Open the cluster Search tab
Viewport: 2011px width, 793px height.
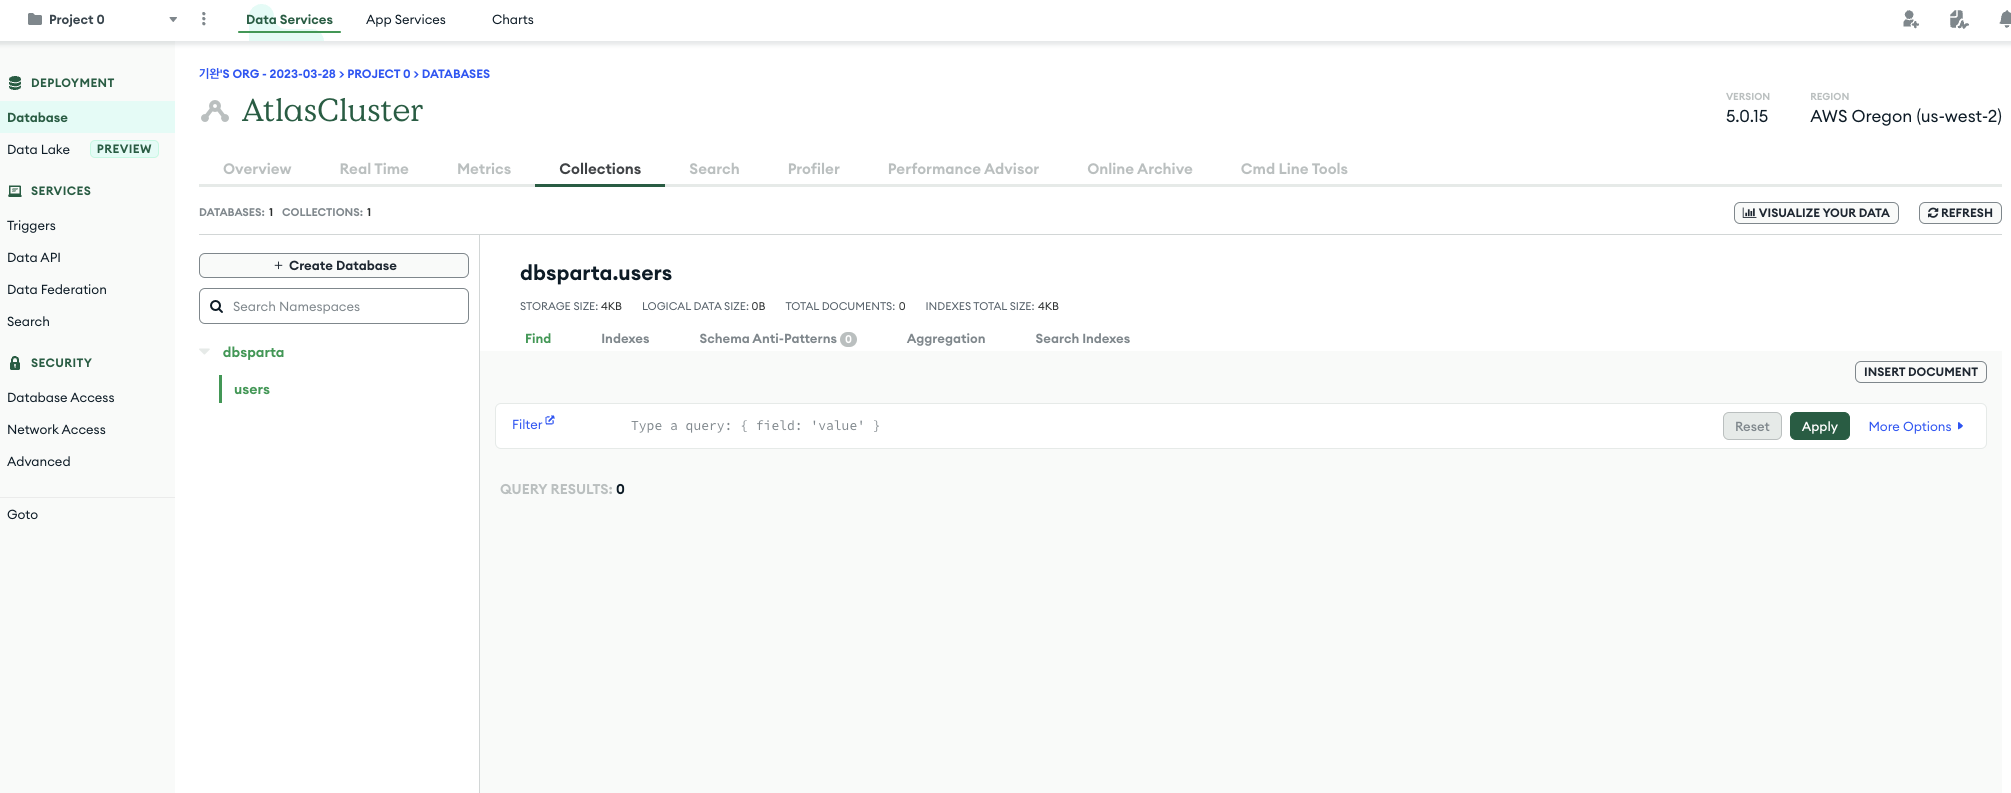tap(714, 169)
